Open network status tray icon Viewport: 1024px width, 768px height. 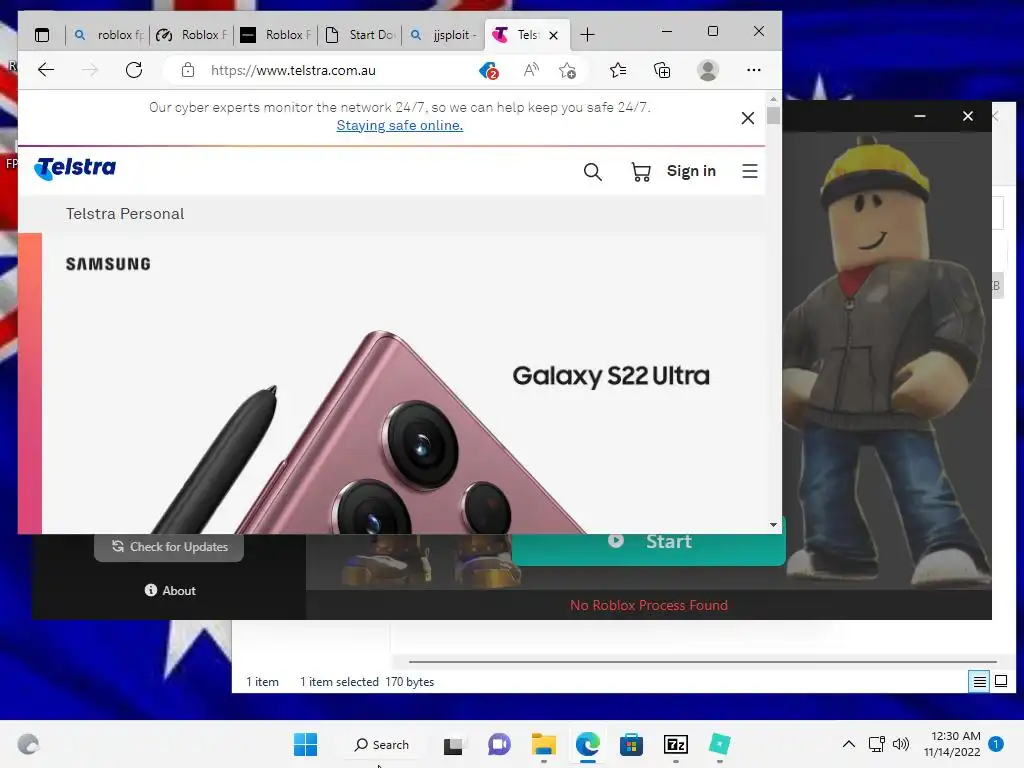876,744
